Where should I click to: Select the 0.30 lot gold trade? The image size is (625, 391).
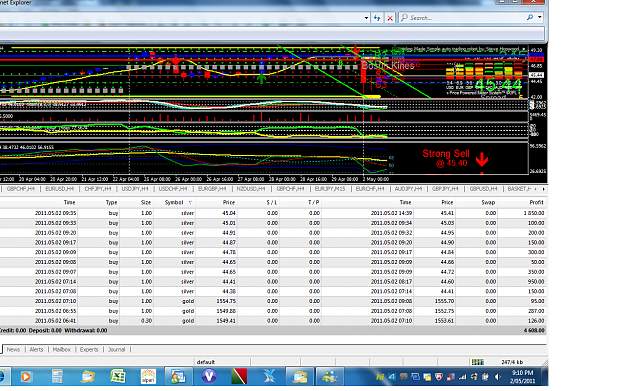point(273,321)
